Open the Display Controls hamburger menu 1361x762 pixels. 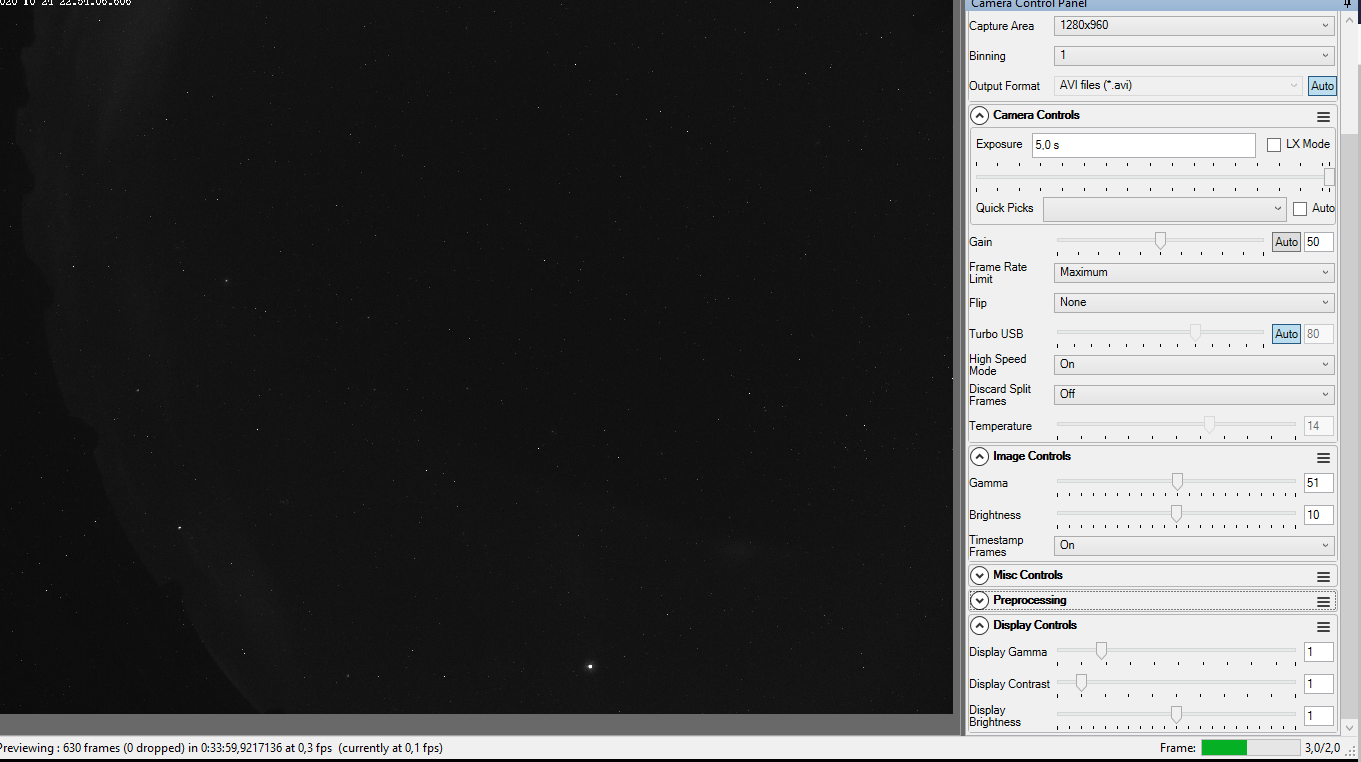coord(1323,626)
